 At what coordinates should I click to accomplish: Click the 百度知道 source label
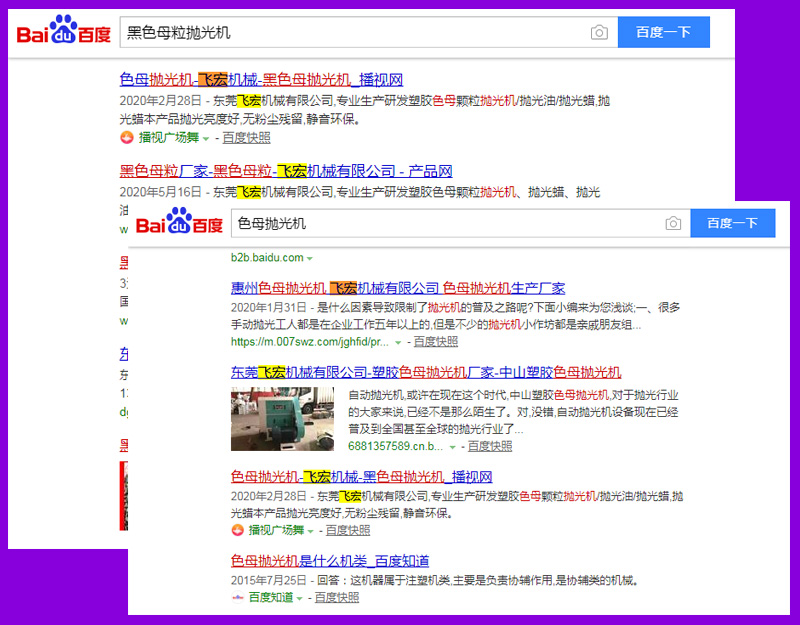pyautogui.click(x=271, y=597)
